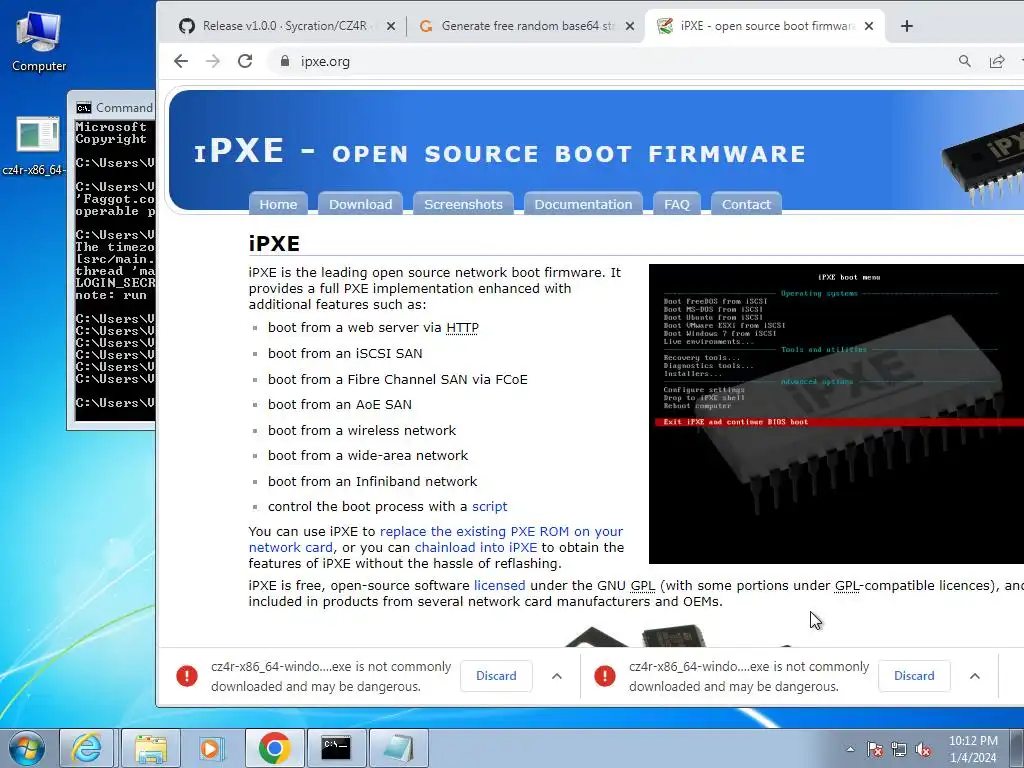Click the muted volume tray icon
The image size is (1024, 768).
pyautogui.click(x=923, y=749)
